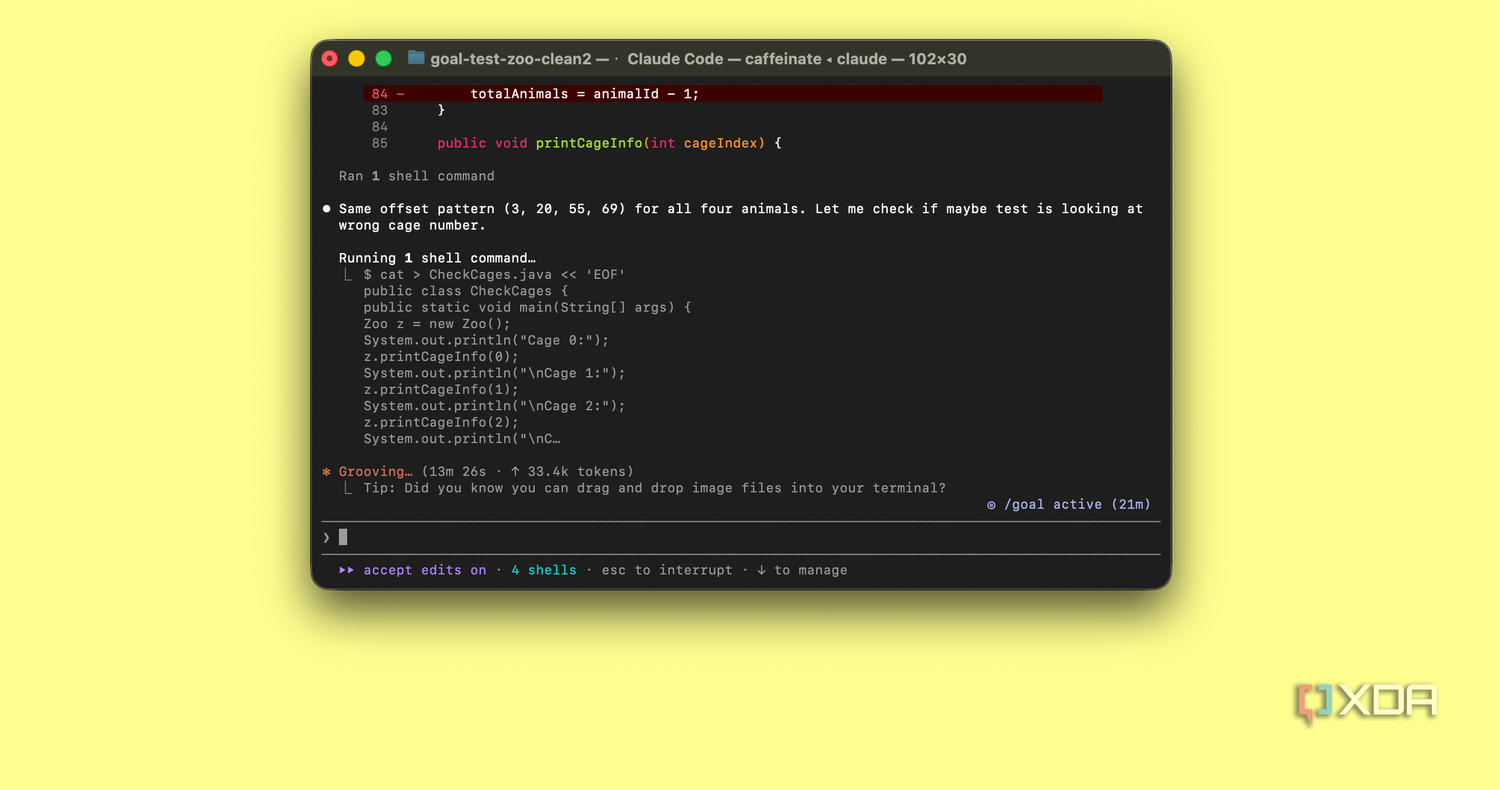This screenshot has width=1500, height=790.
Task: Click the 'goal-test-zoo-clean2' folder title
Action: [511, 59]
